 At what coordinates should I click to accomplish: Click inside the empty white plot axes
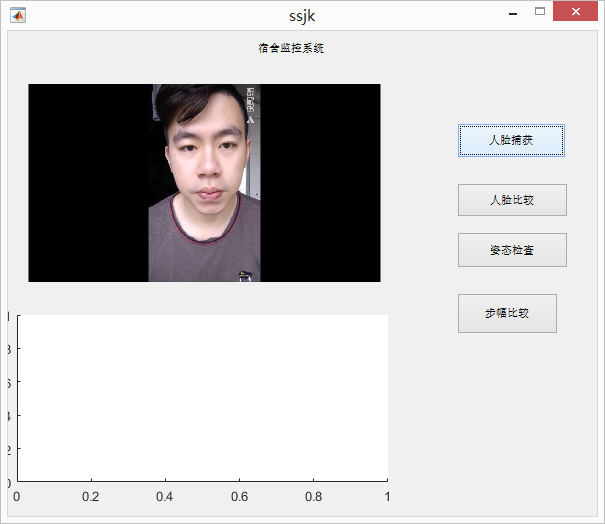pyautogui.click(x=202, y=398)
